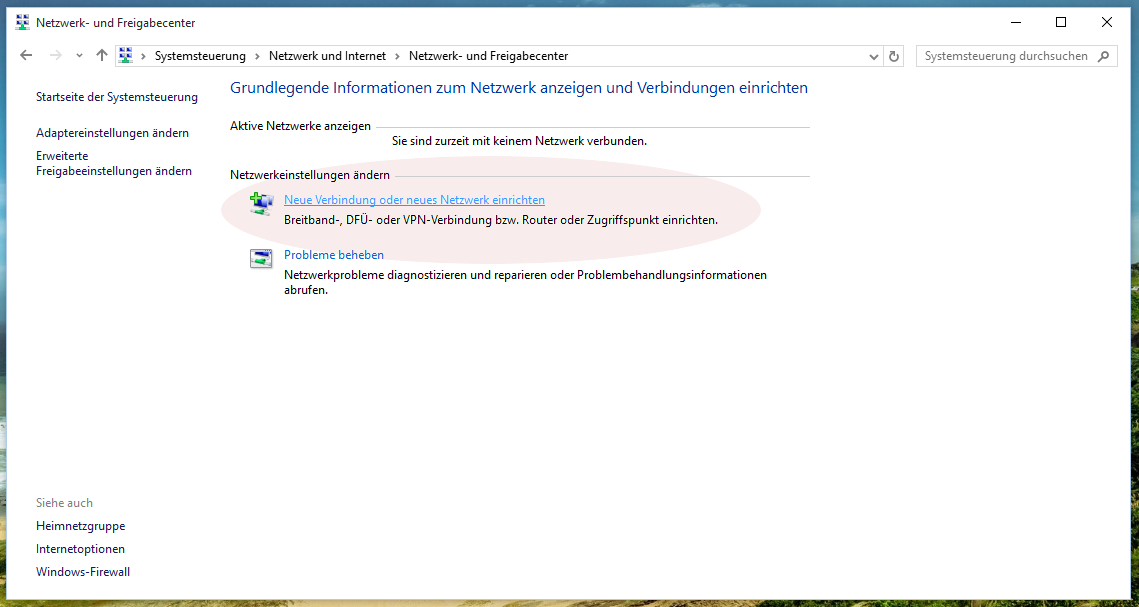1139x607 pixels.
Task: Click the up arrow to parent folder
Action: [101, 56]
